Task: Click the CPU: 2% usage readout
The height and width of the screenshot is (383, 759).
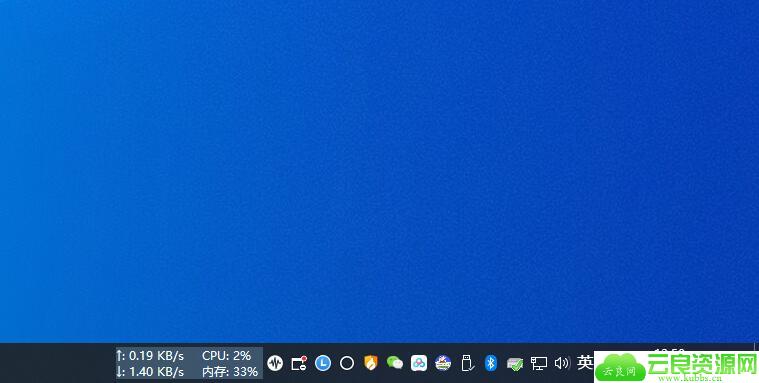Action: 227,356
